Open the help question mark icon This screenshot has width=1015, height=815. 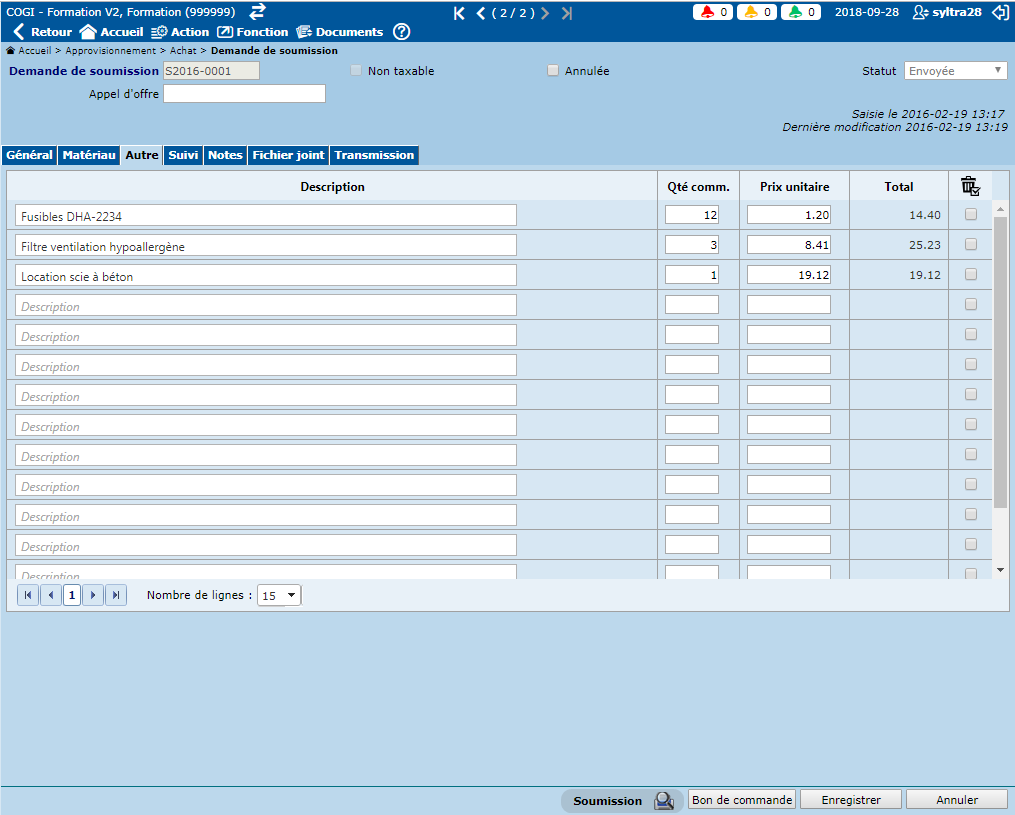[402, 32]
